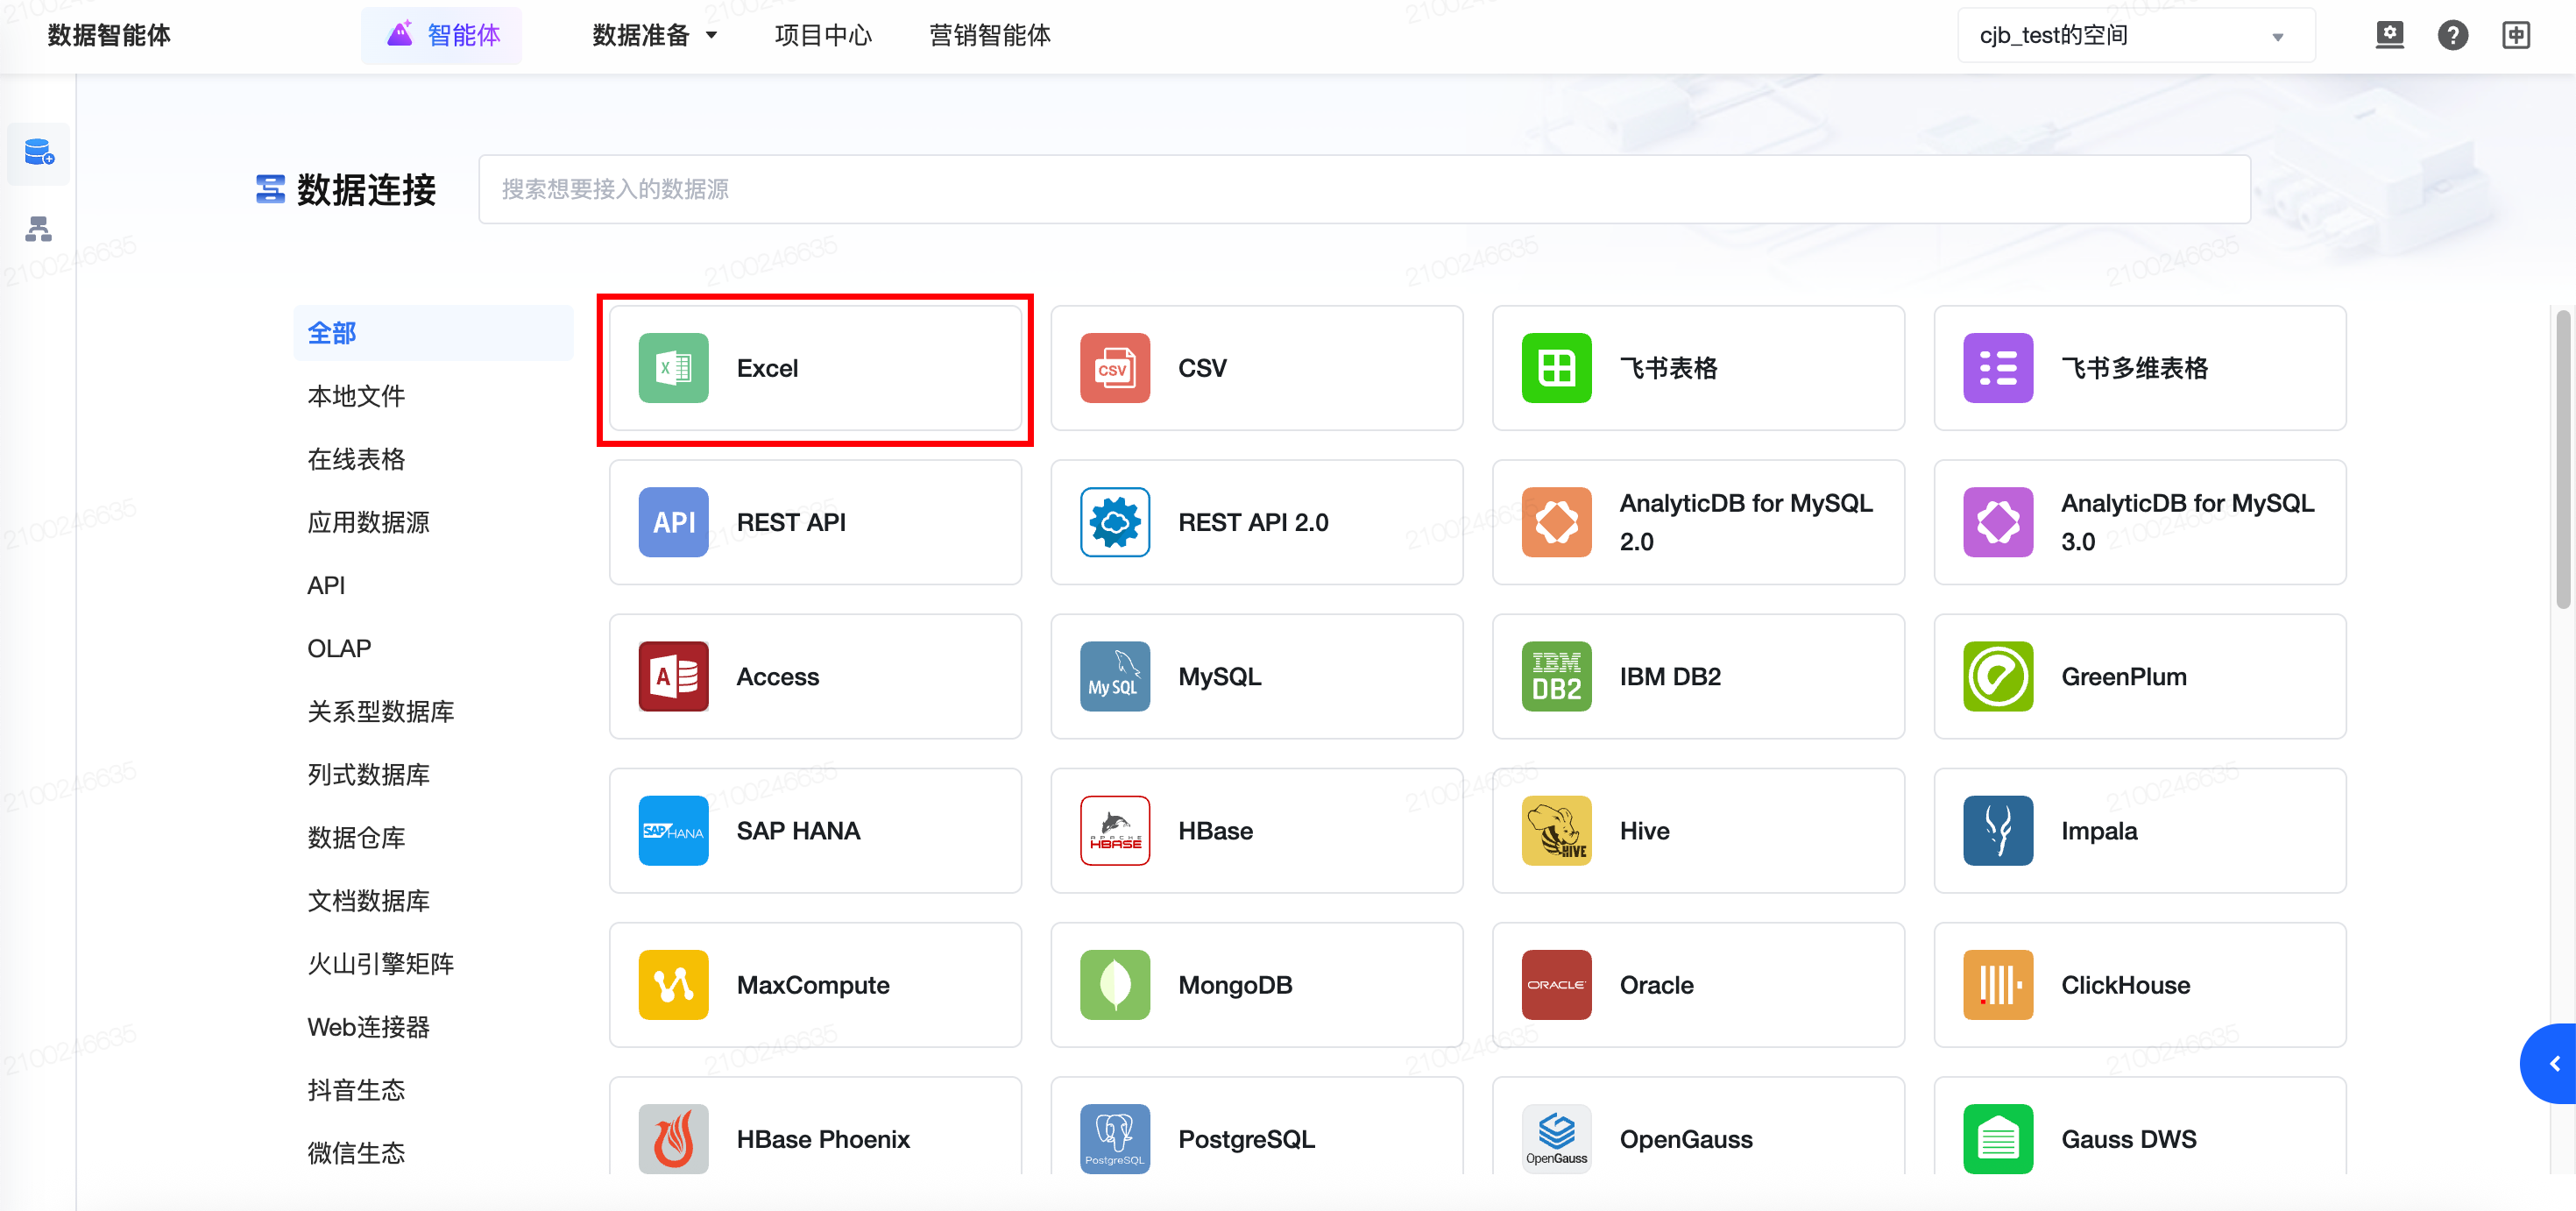Filter by 抖音生态 category
The image size is (2576, 1211).
click(355, 1089)
